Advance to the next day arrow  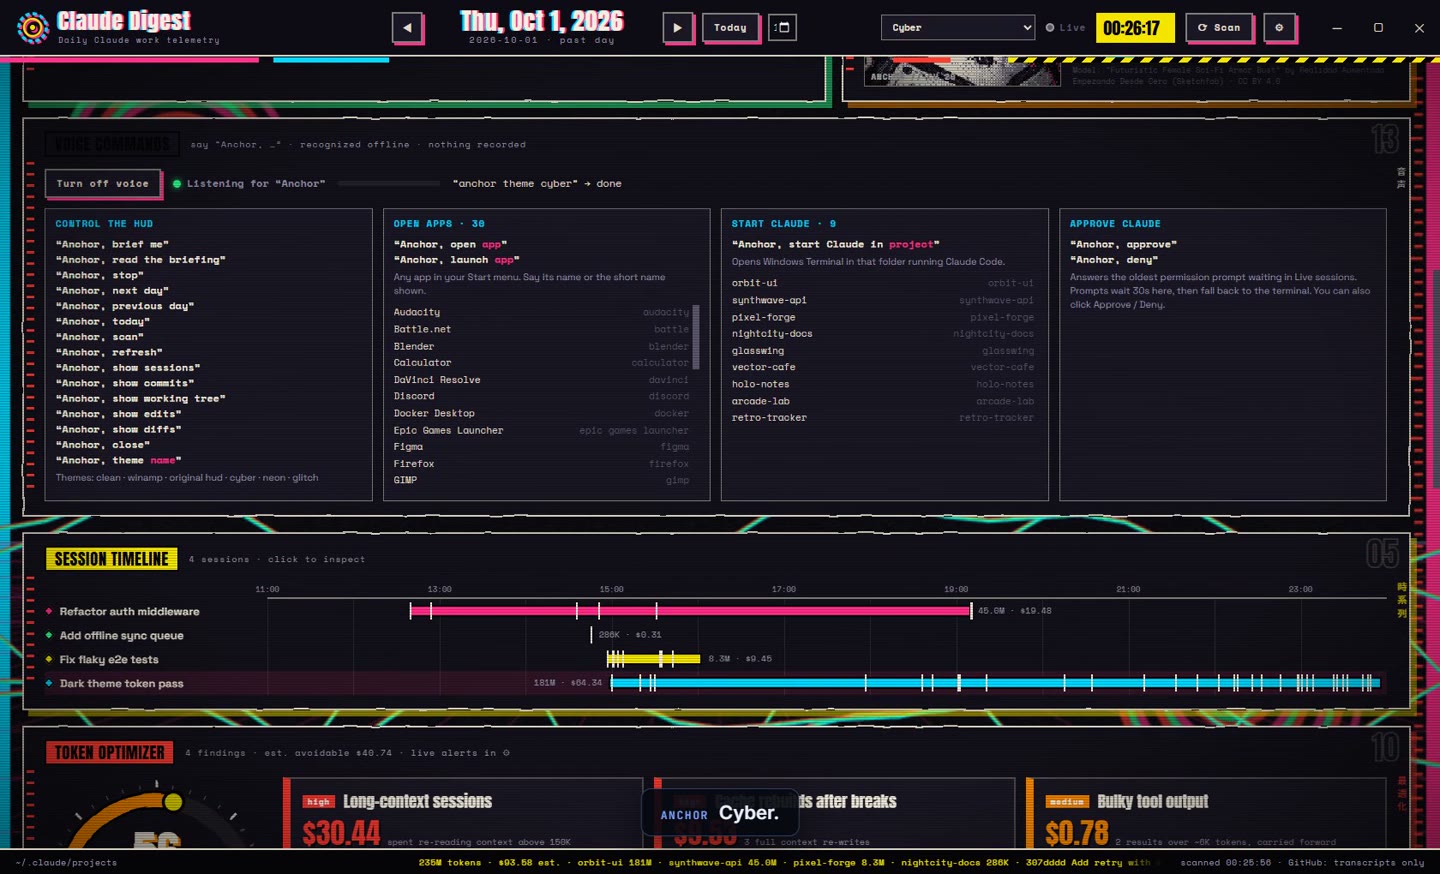point(677,28)
